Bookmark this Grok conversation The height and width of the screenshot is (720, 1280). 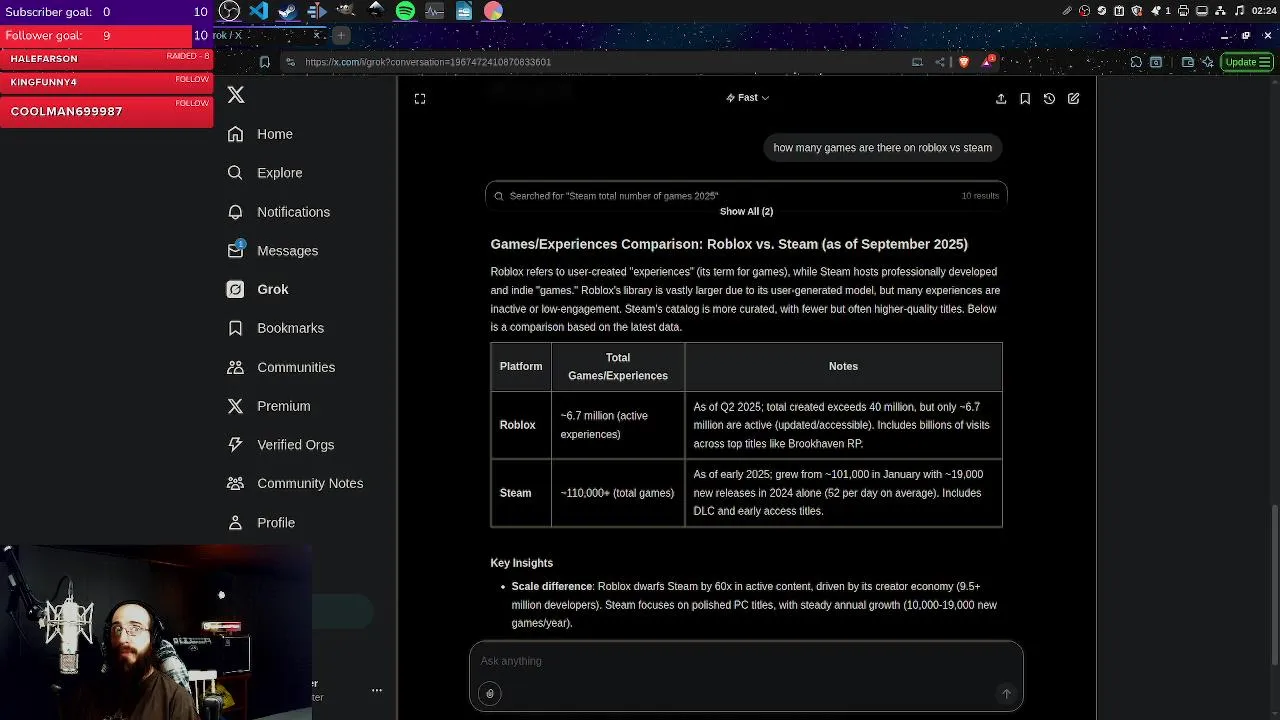click(1025, 98)
